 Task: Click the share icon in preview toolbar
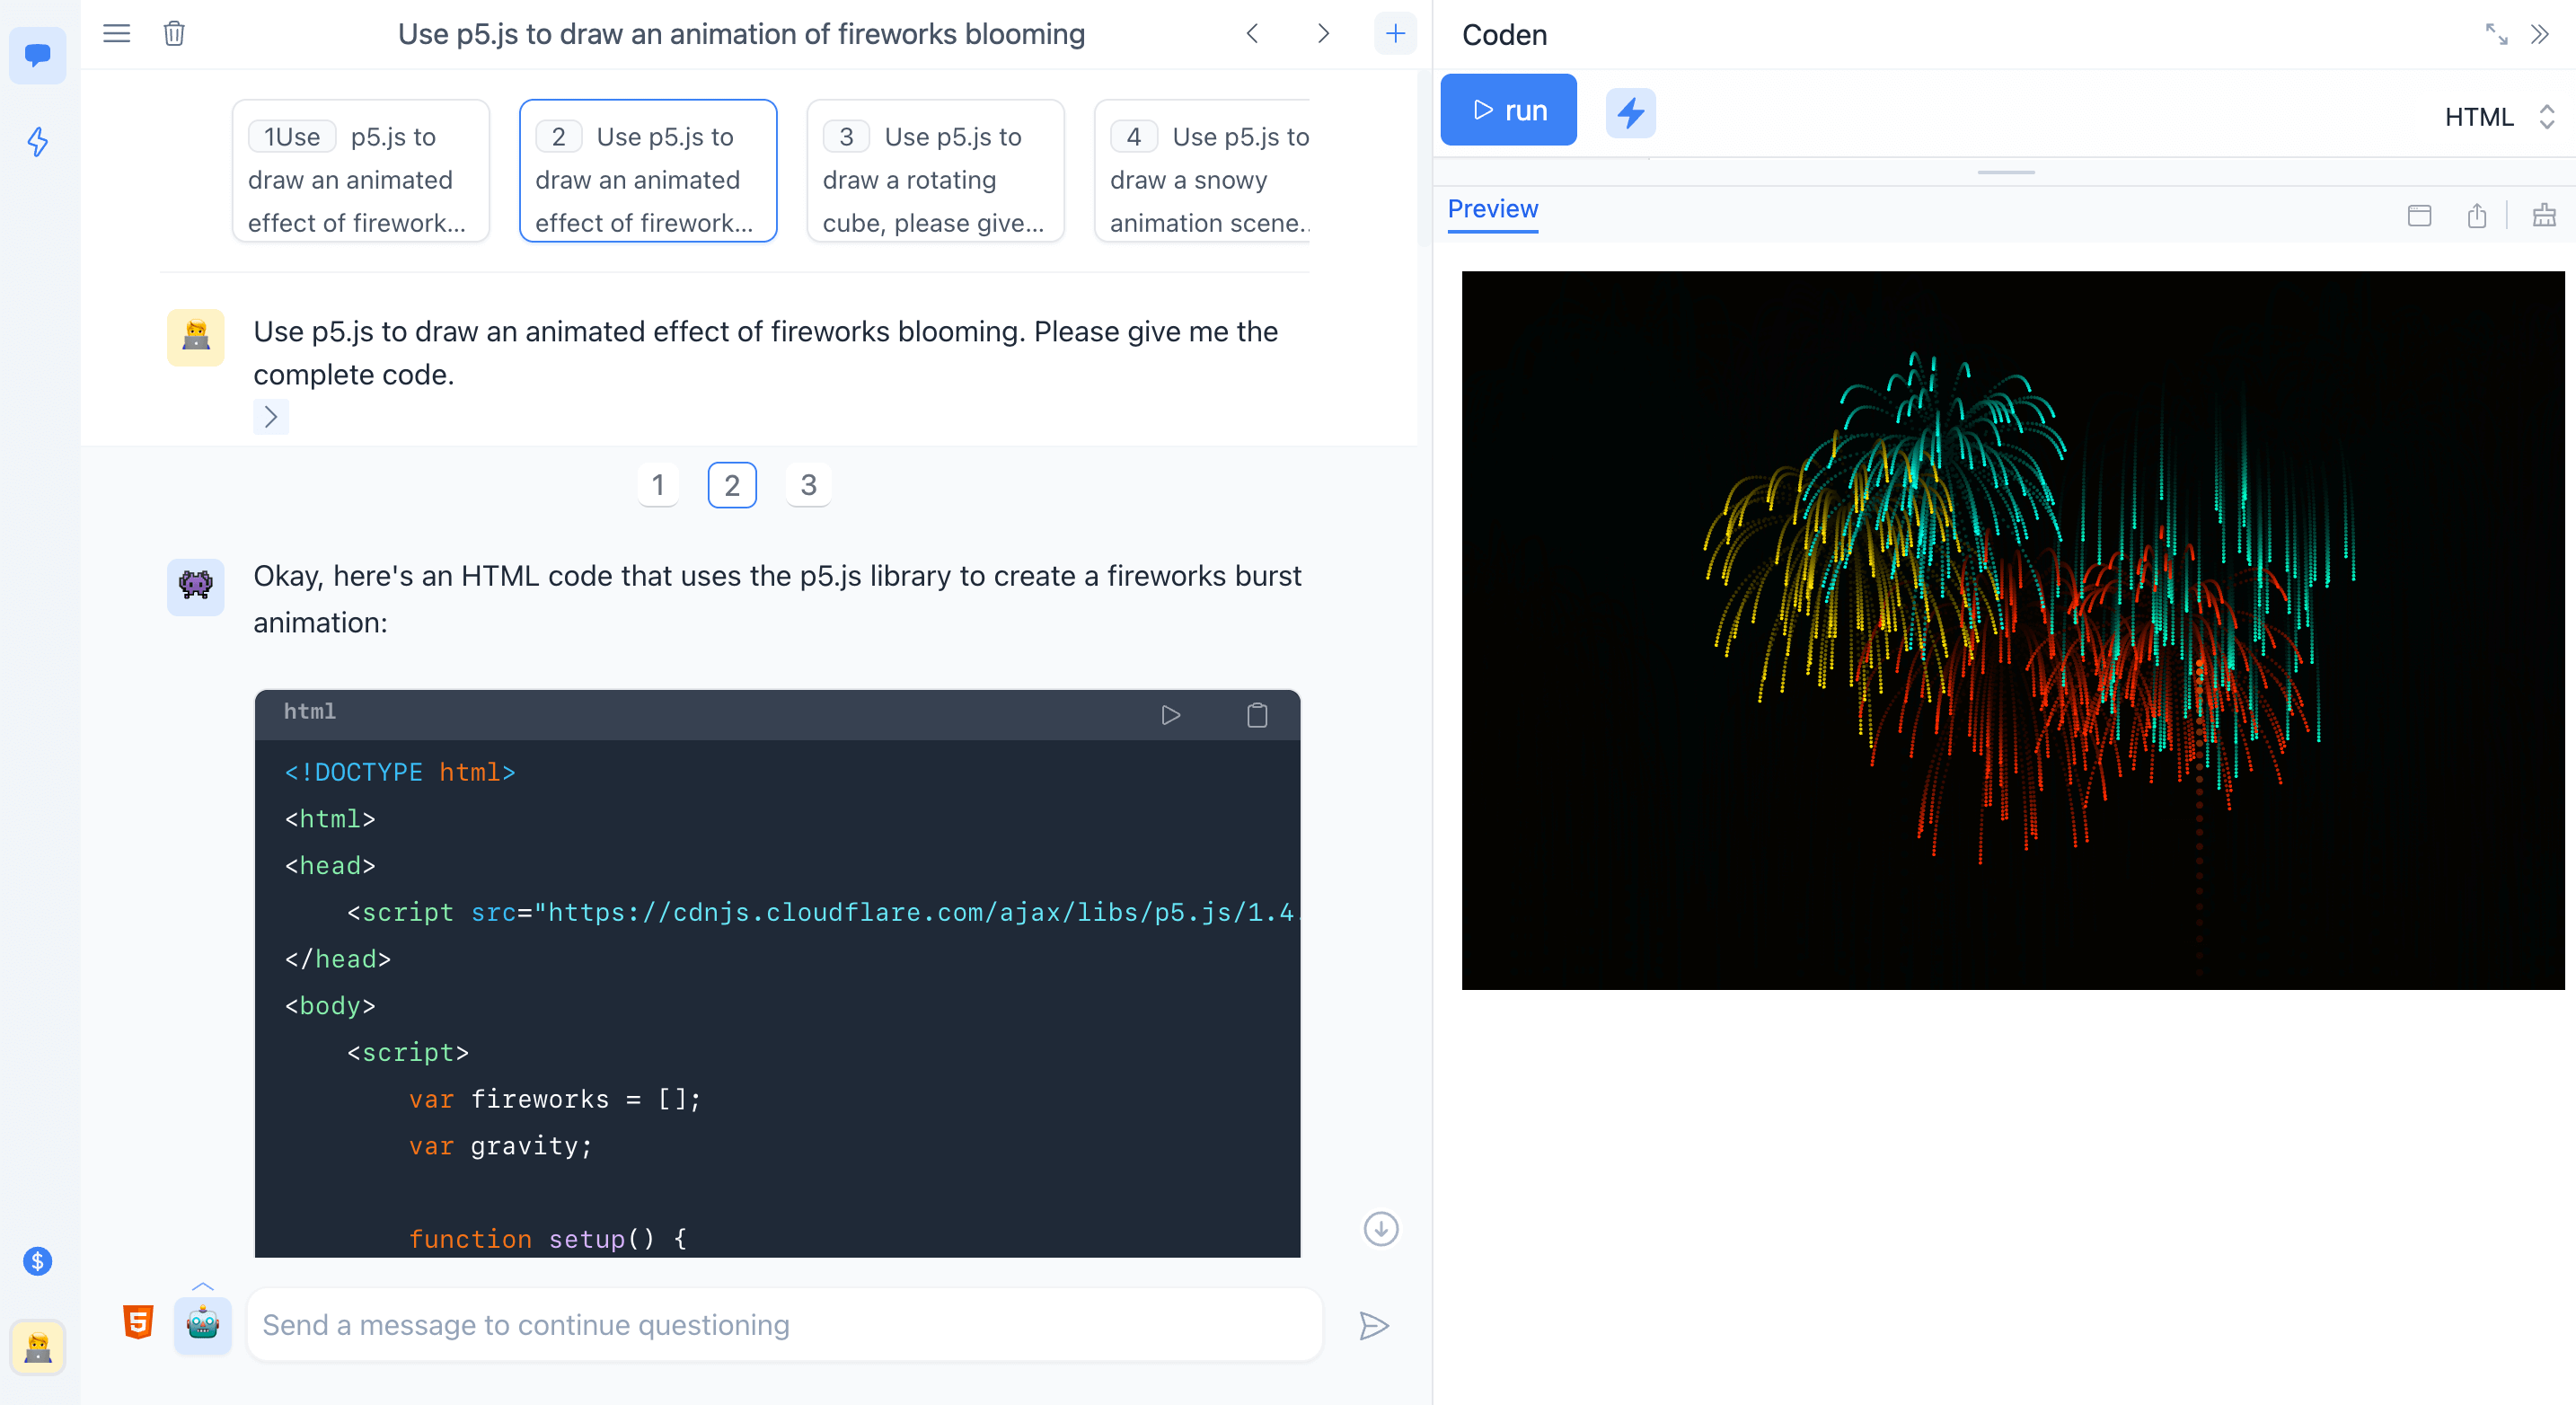[x=2476, y=216]
